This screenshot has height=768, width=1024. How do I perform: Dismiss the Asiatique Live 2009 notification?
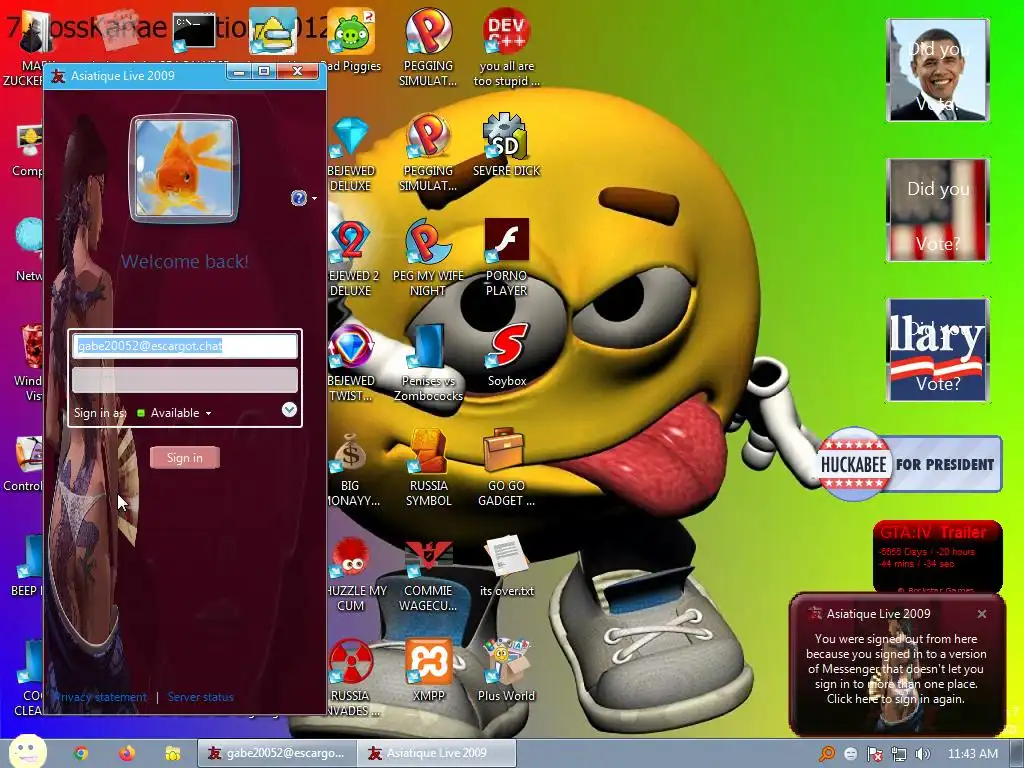point(982,614)
